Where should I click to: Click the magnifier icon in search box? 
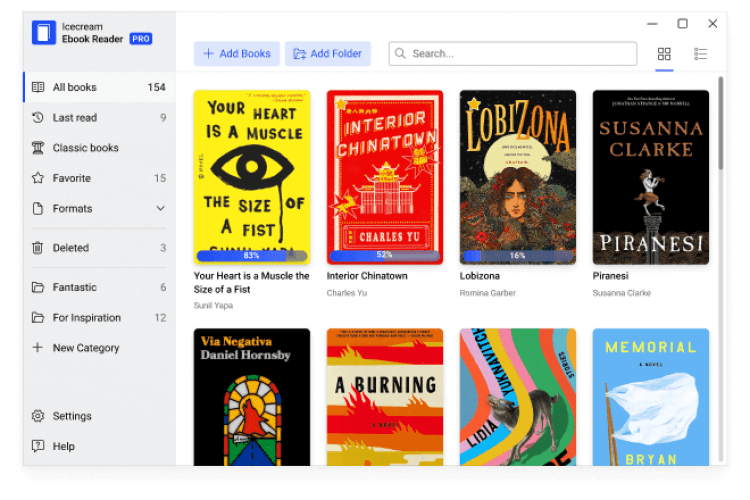[x=400, y=53]
